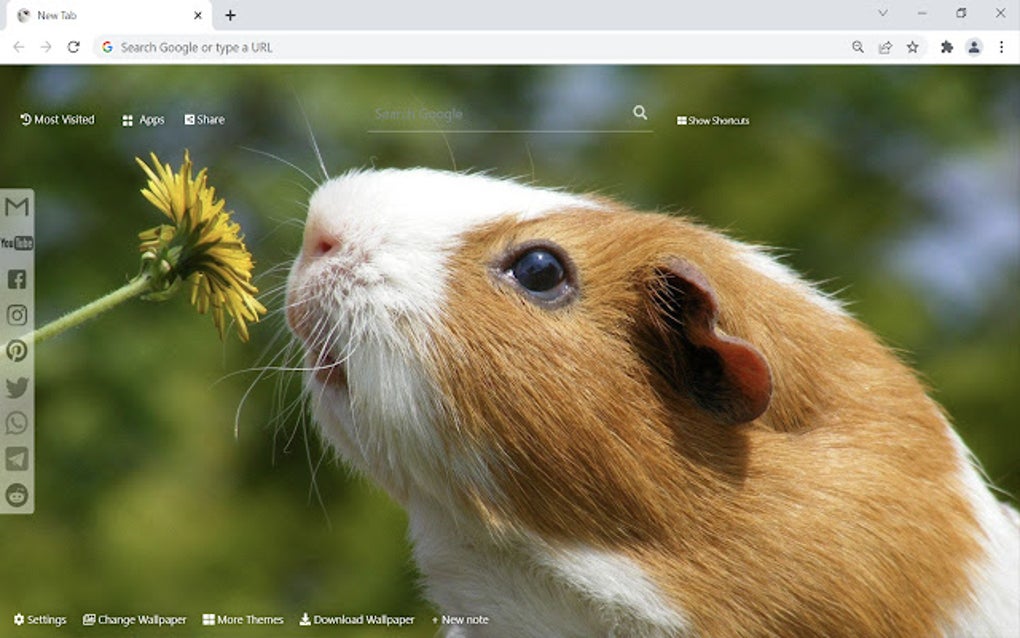Open the YouTube shortcut in the sidebar
This screenshot has height=638, width=1020.
[x=15, y=241]
